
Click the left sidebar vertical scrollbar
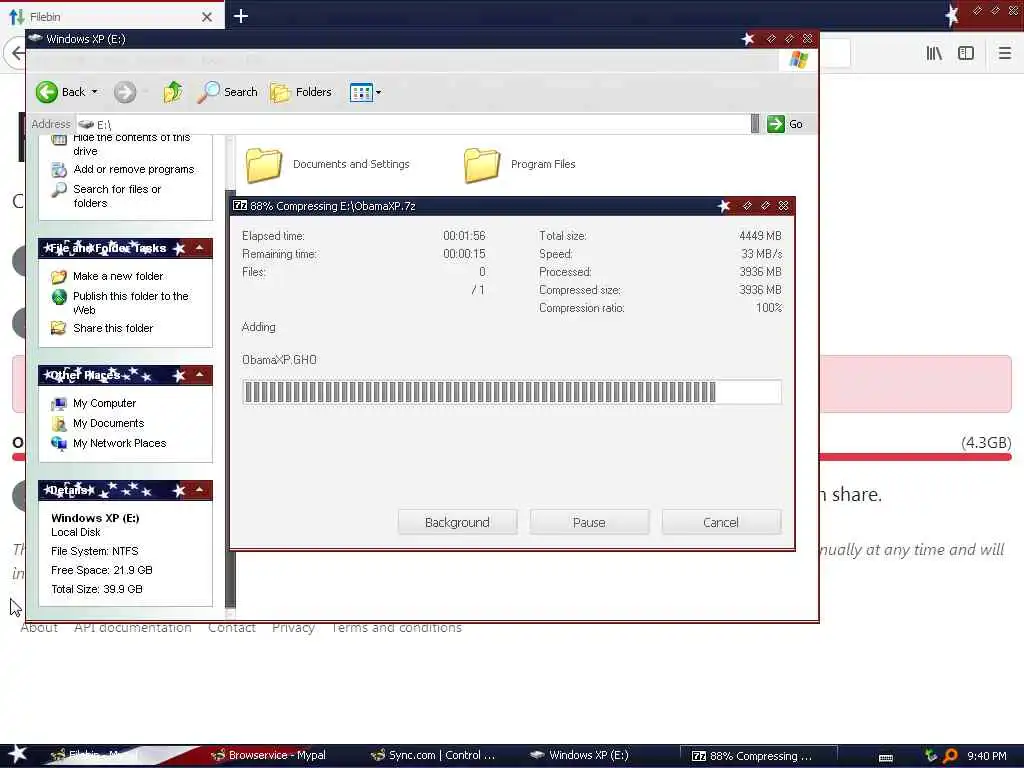point(230,376)
